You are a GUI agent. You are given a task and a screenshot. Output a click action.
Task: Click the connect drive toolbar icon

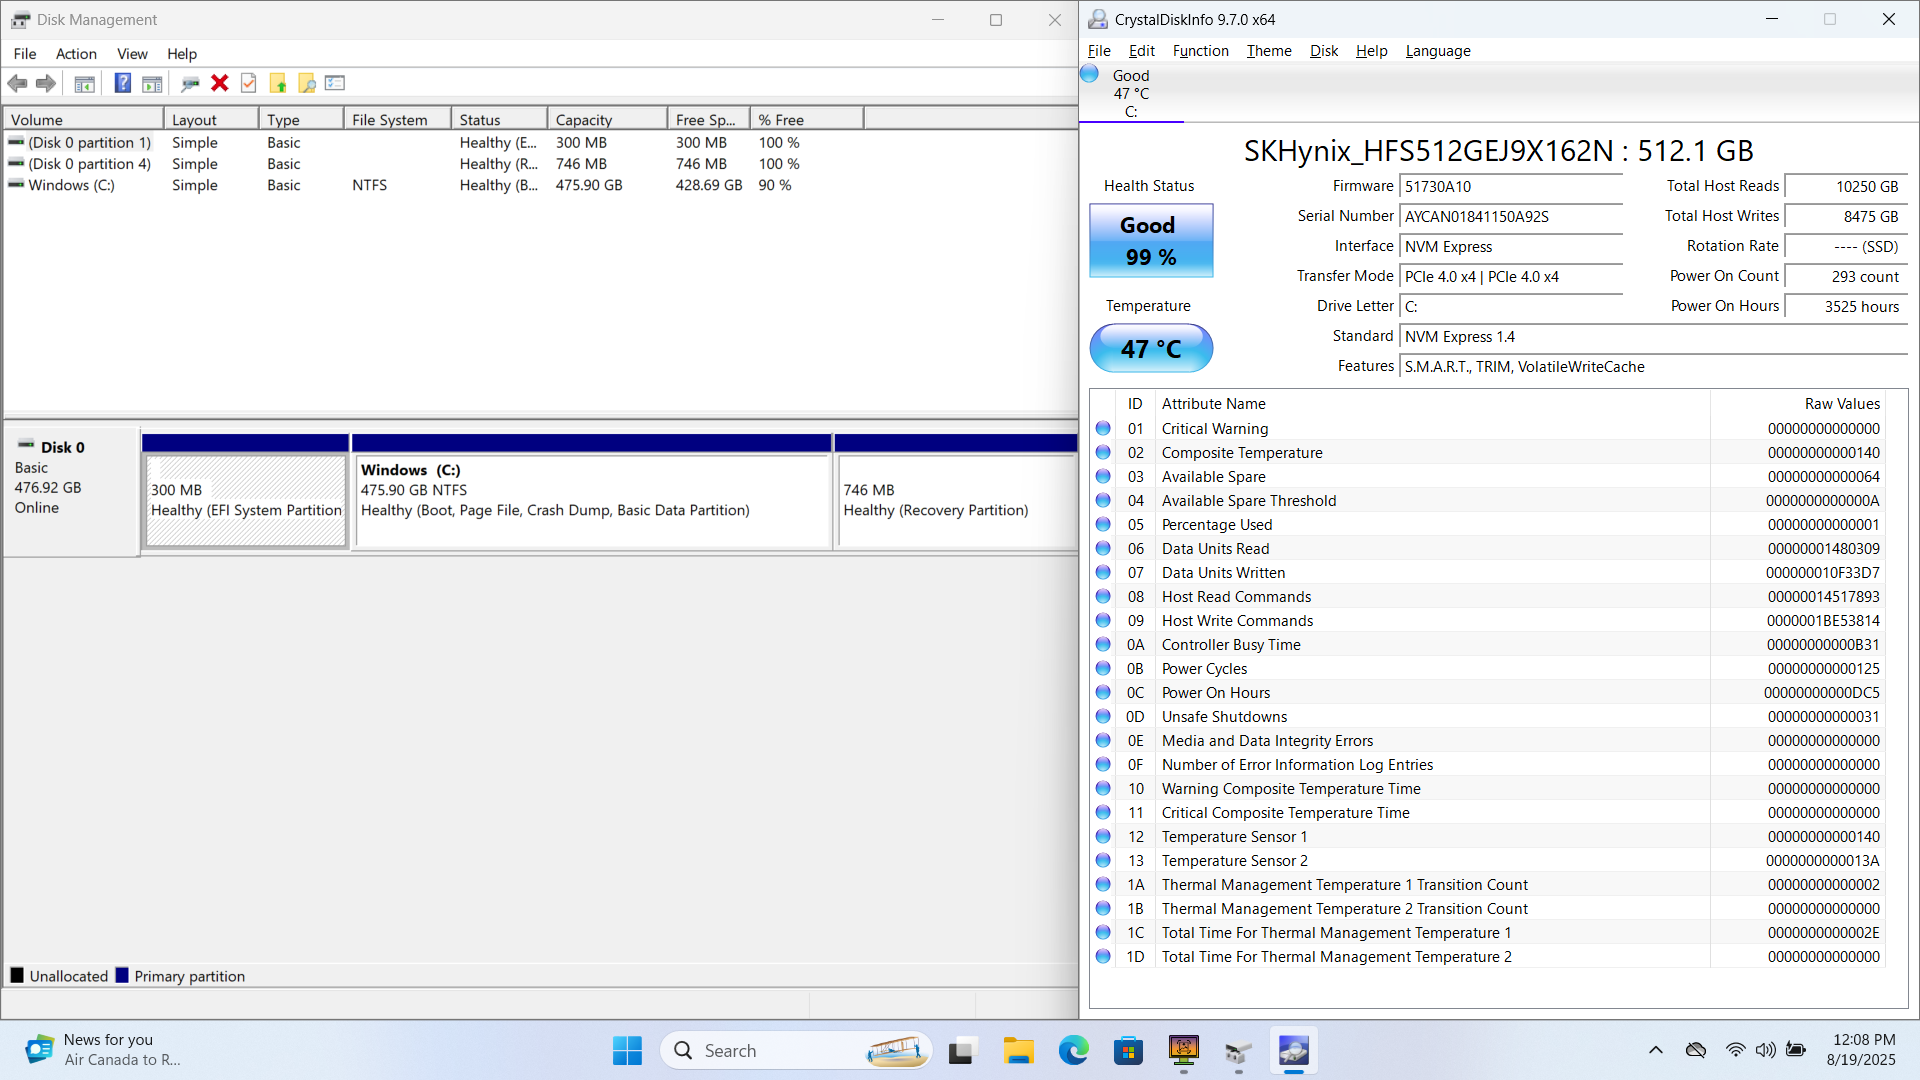pyautogui.click(x=190, y=84)
